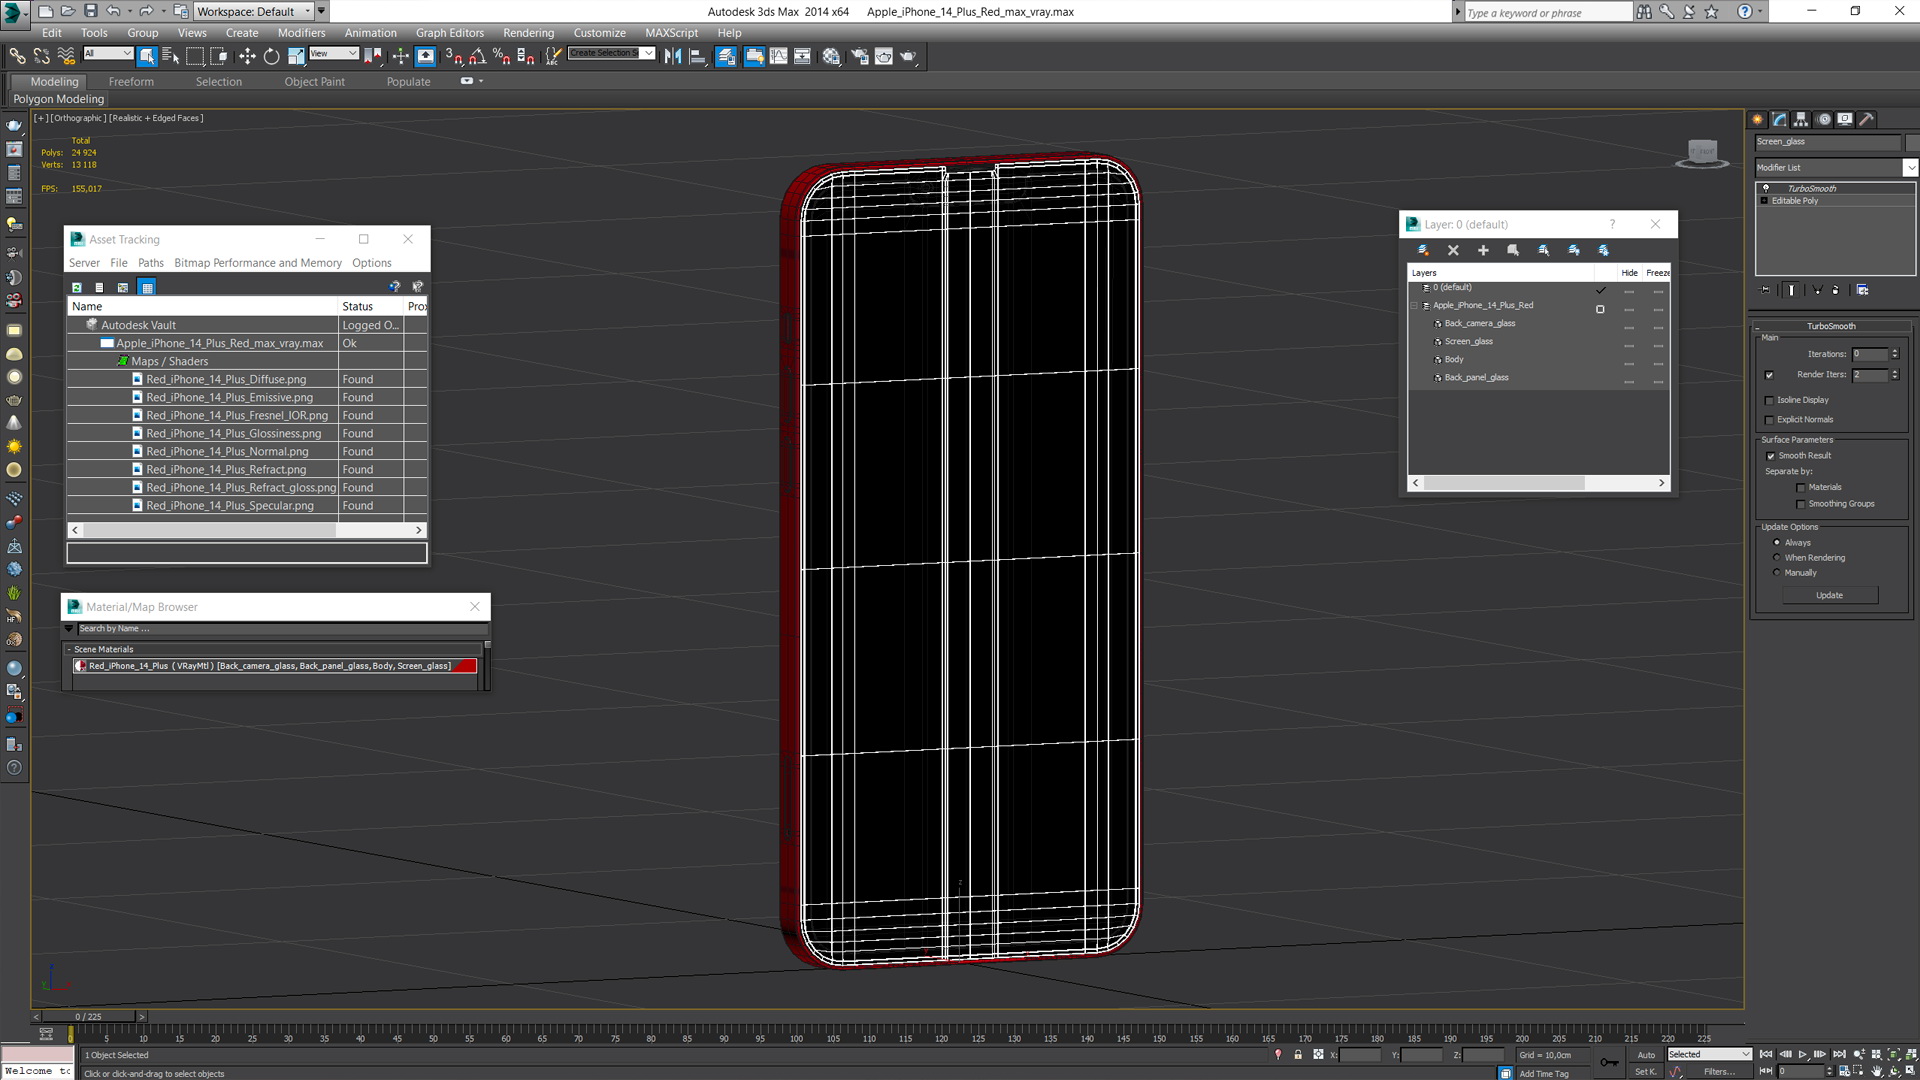
Task: Open Bitmap Performance and Memory menu
Action: (258, 263)
